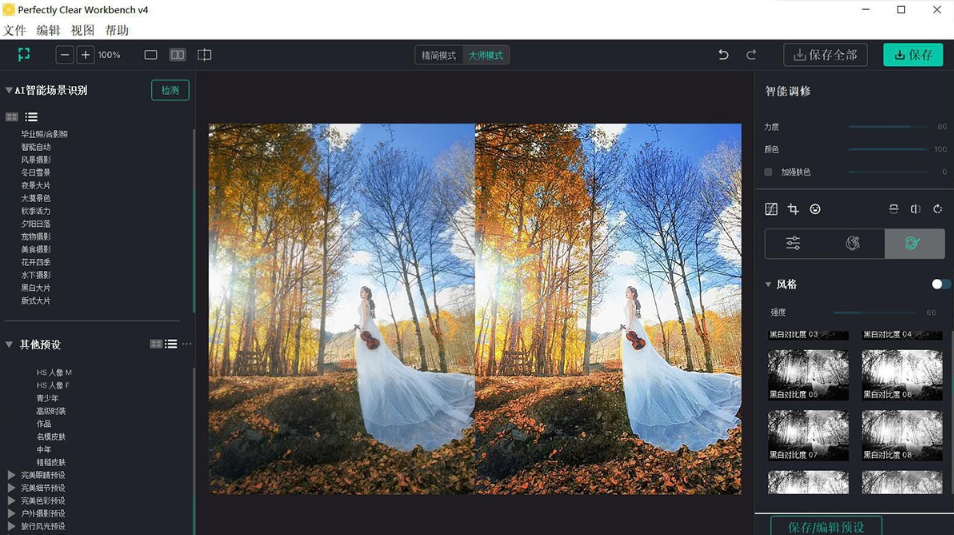Switch to 精简模式 mode

pyautogui.click(x=439, y=55)
